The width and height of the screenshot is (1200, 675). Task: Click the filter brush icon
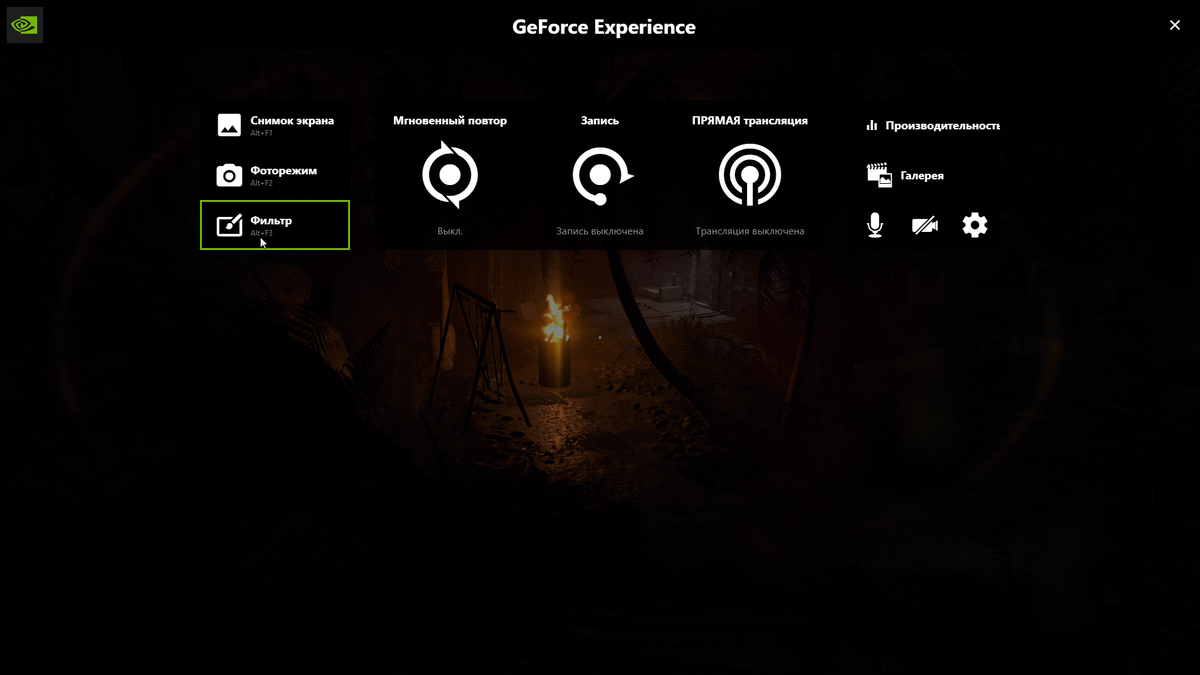point(229,225)
